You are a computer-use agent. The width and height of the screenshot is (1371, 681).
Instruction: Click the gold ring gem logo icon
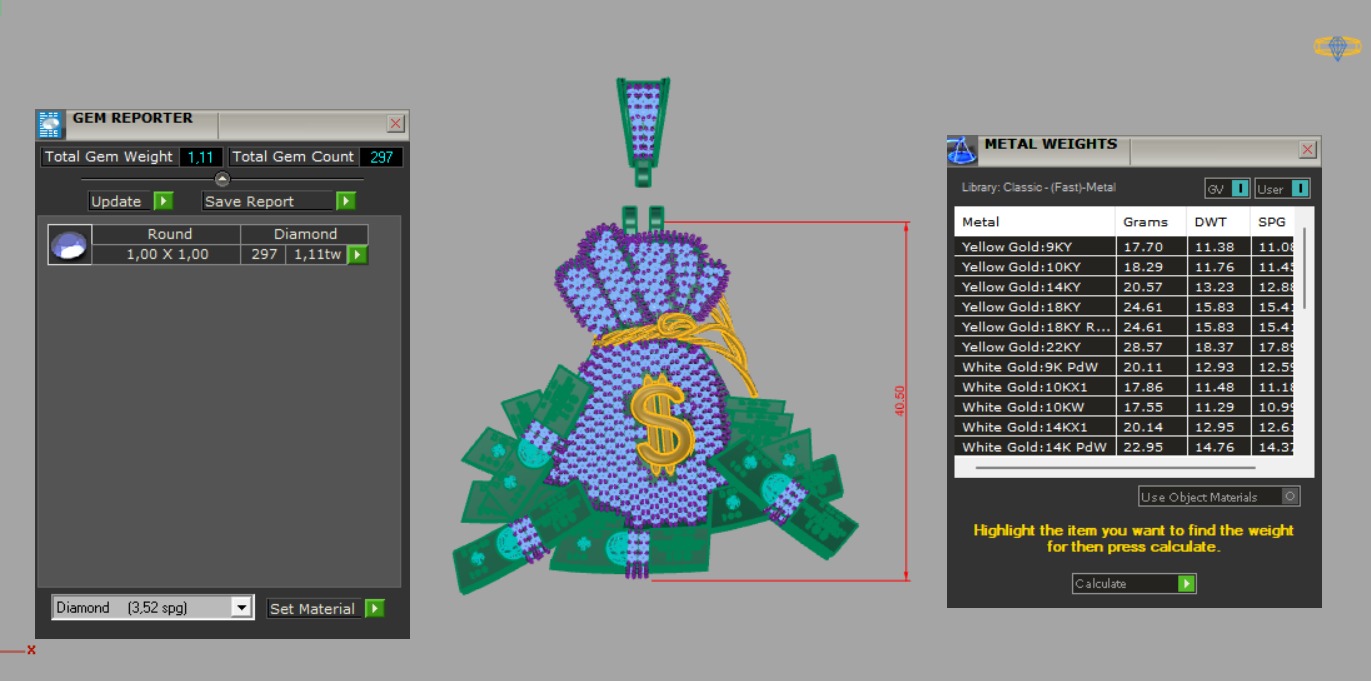click(1337, 47)
